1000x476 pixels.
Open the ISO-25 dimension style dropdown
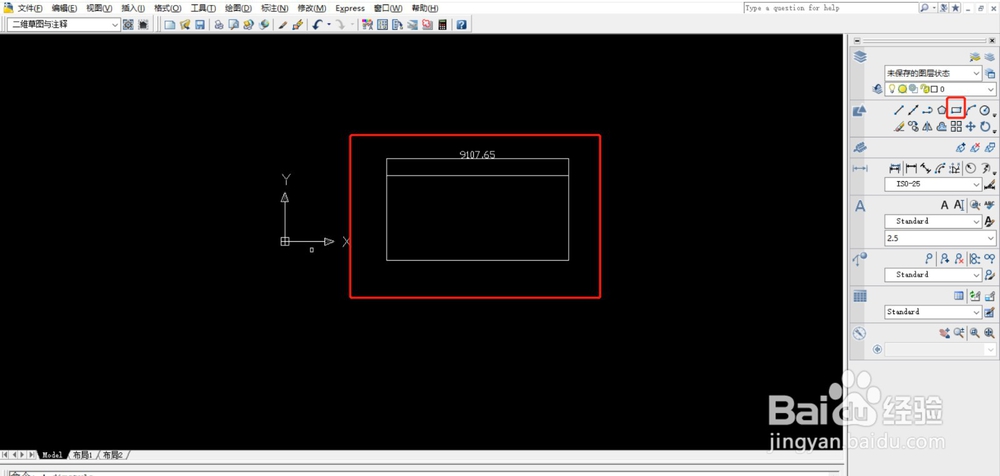coord(934,184)
